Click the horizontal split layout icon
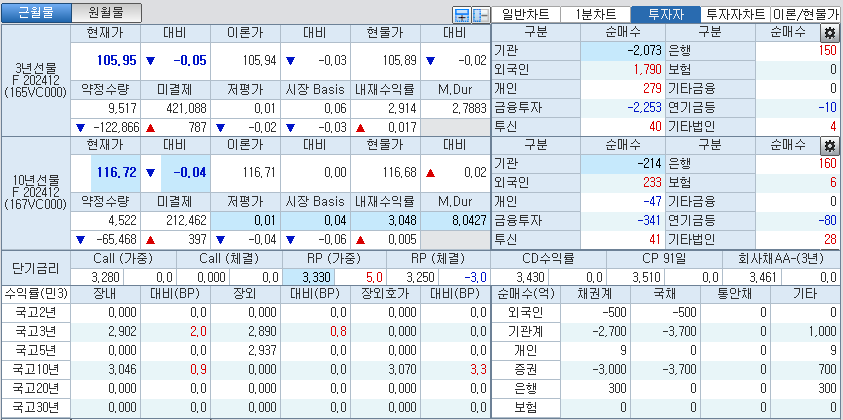This screenshot has height=420, width=843. (x=461, y=15)
